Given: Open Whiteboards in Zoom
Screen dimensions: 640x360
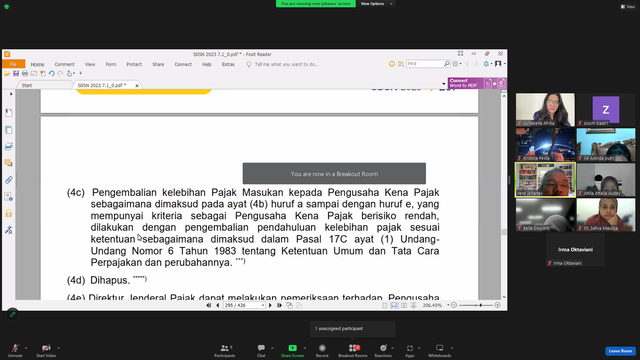Looking at the screenshot, I should pos(440,350).
